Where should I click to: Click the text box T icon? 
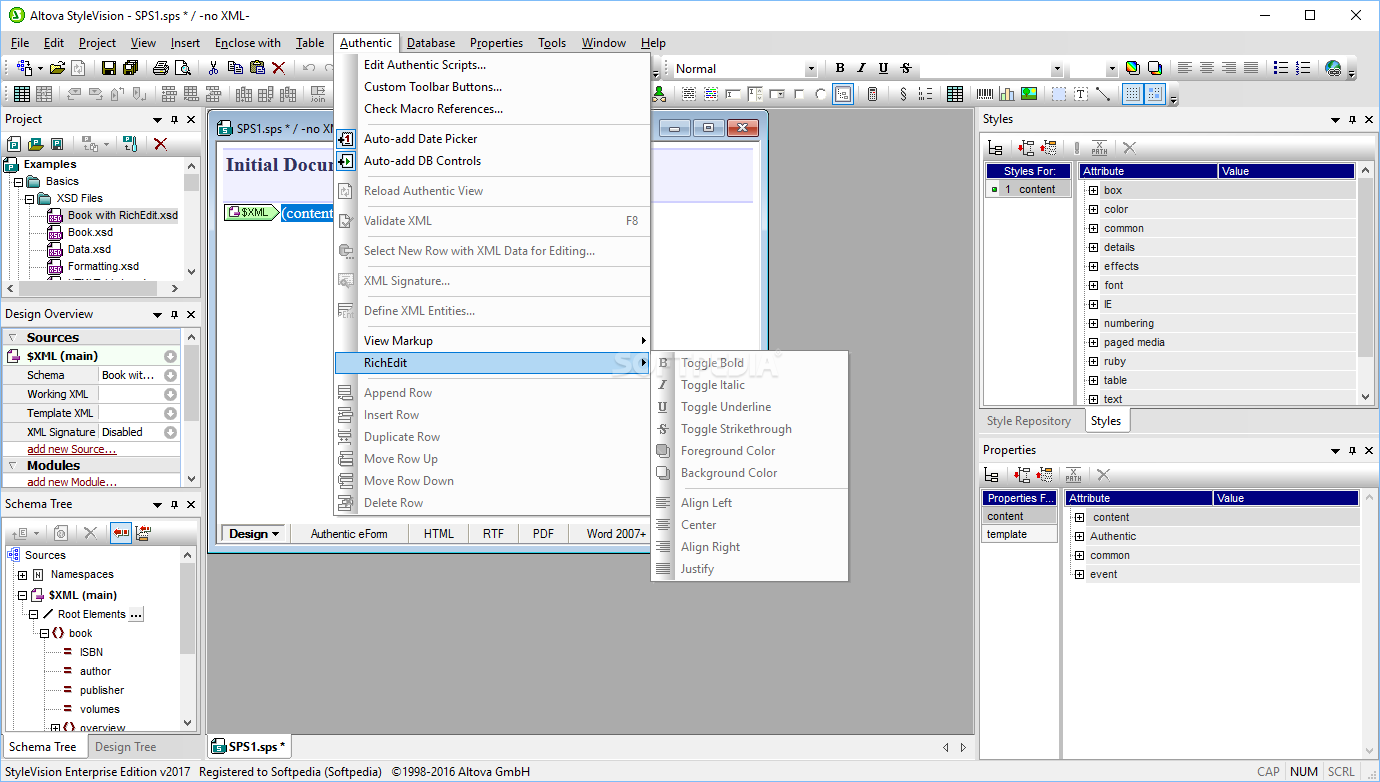pos(1081,94)
